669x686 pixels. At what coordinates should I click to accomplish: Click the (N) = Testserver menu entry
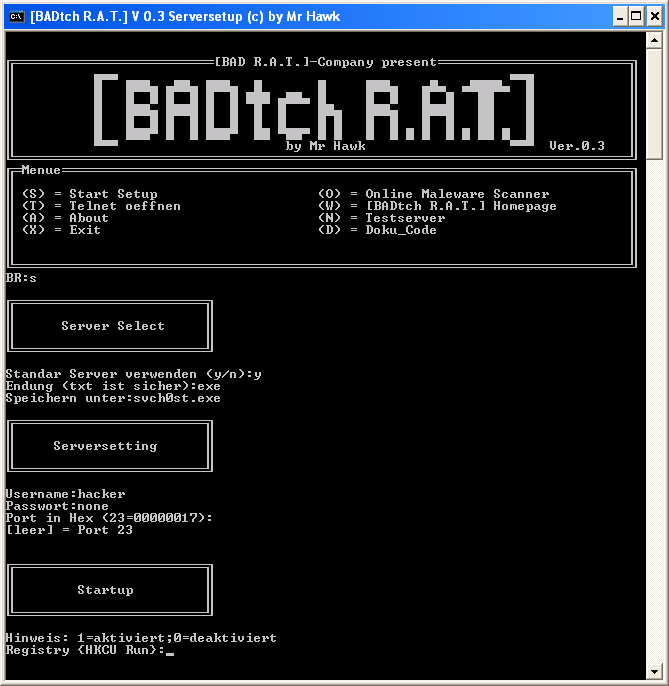tap(381, 218)
